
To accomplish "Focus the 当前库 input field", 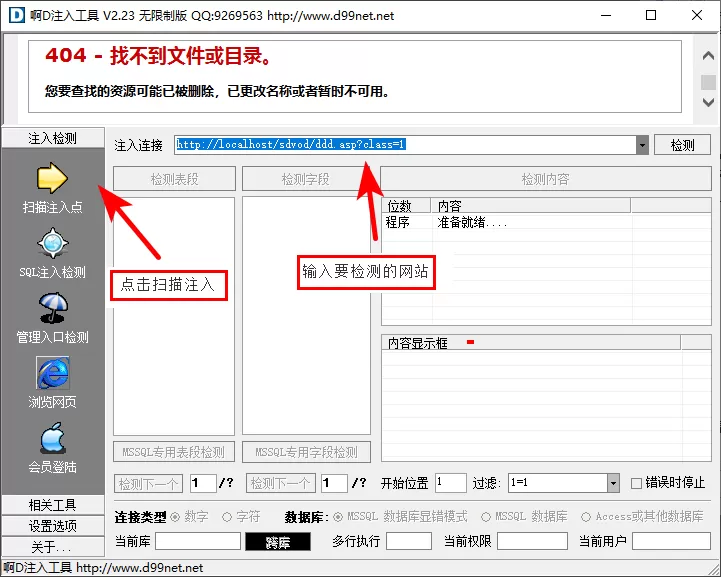I will 198,541.
